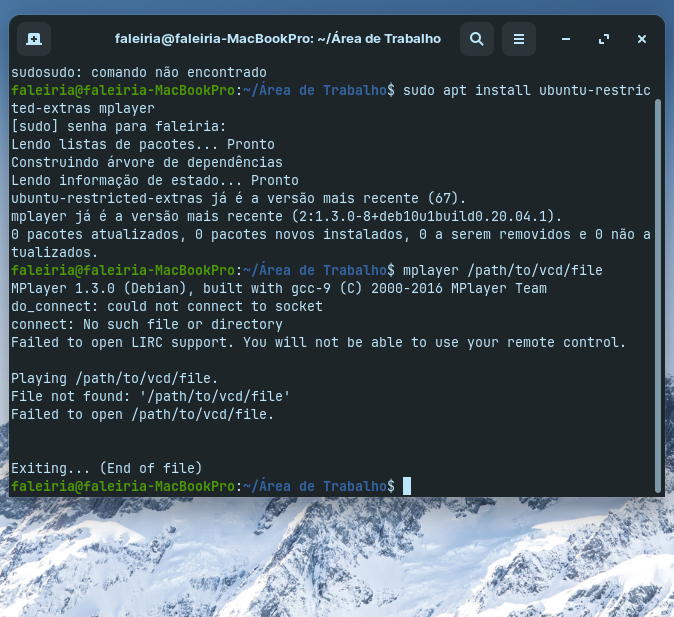Open a new terminal tab
674x617 pixels.
pyautogui.click(x=34, y=39)
